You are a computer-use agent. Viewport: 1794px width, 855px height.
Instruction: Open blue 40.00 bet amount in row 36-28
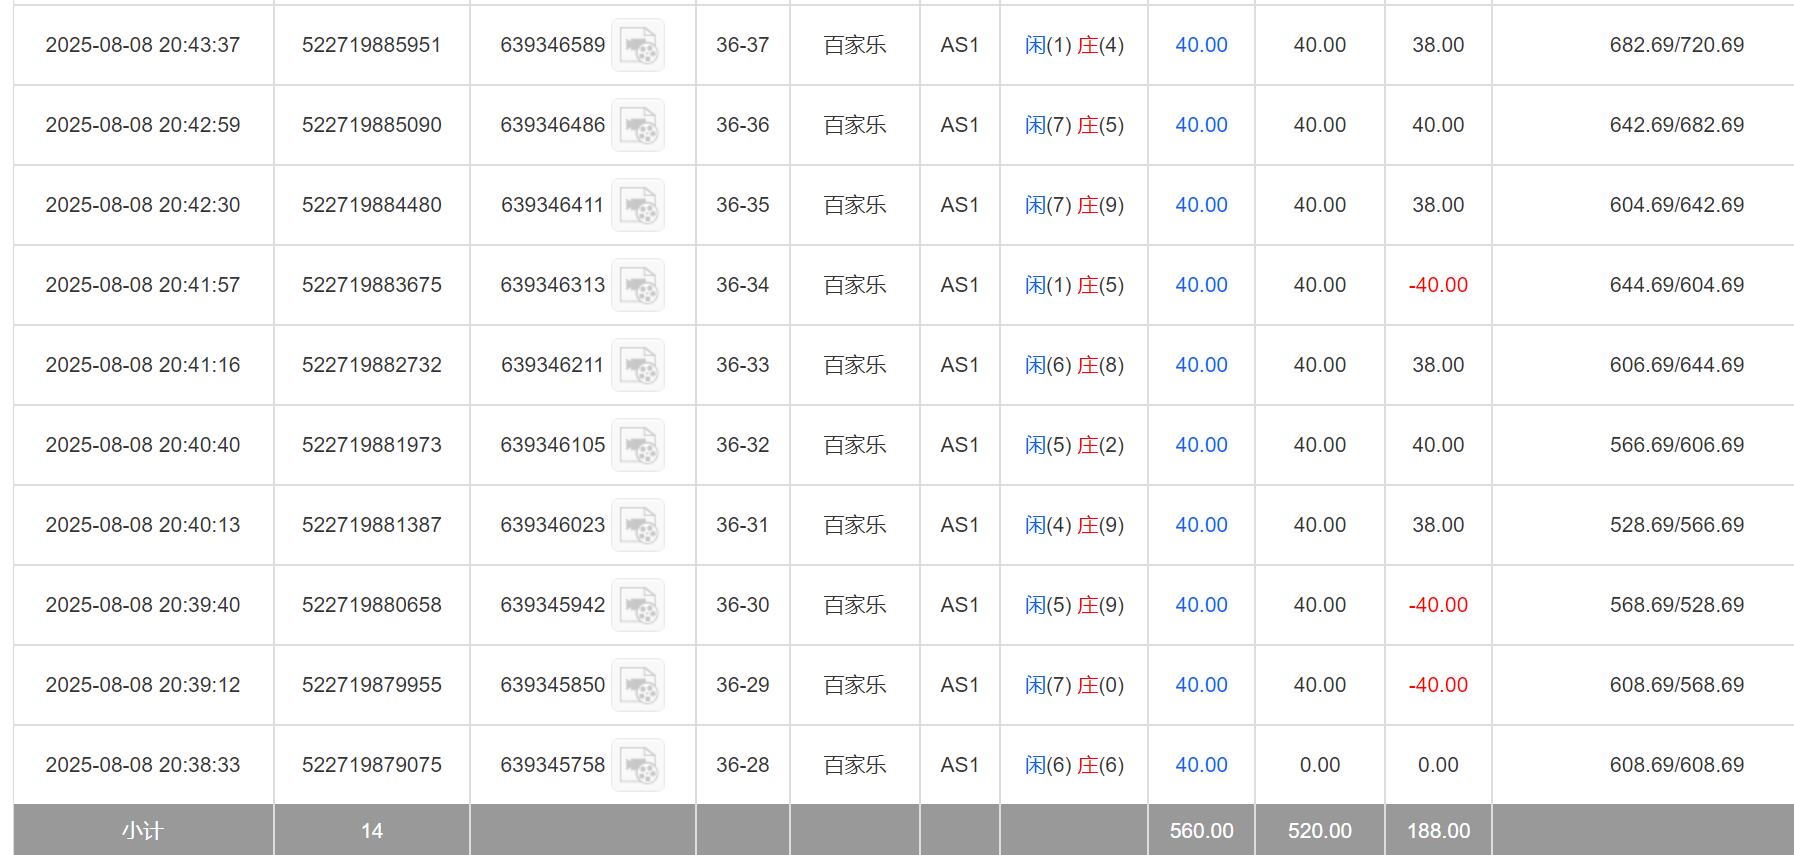point(1201,765)
